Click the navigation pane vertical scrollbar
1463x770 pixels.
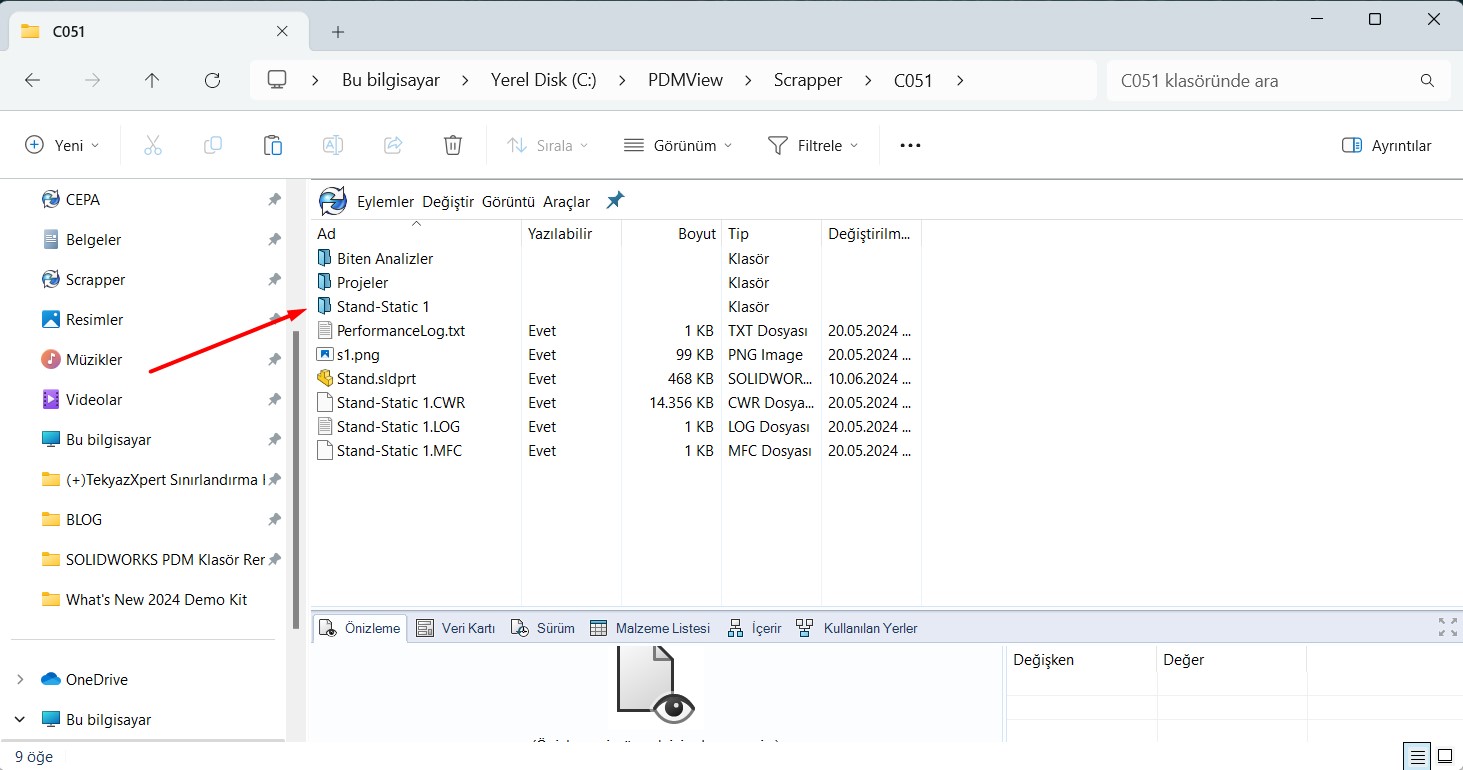(x=296, y=480)
